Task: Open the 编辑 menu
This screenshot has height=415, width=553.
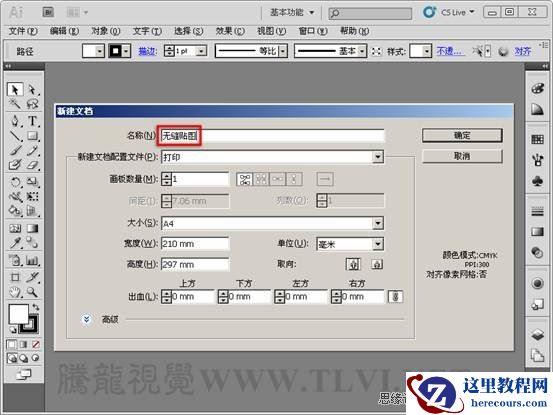Action: tap(64, 31)
